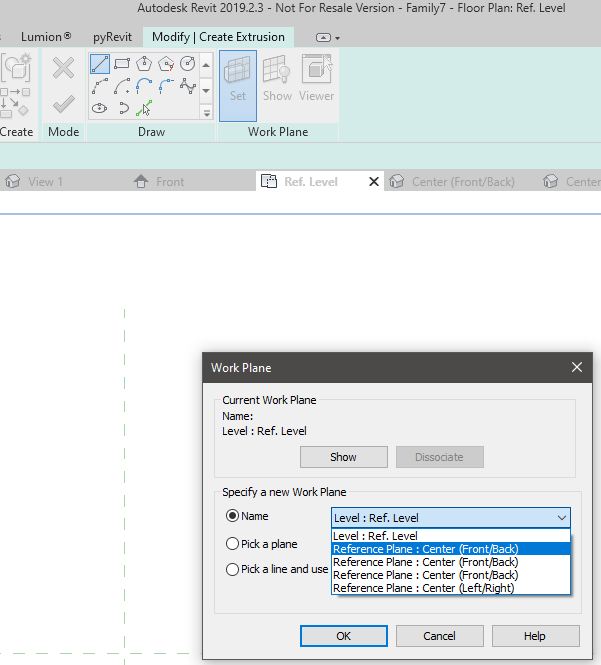601x665 pixels.
Task: Expand the full Draw tools gallery
Action: [x=207, y=113]
